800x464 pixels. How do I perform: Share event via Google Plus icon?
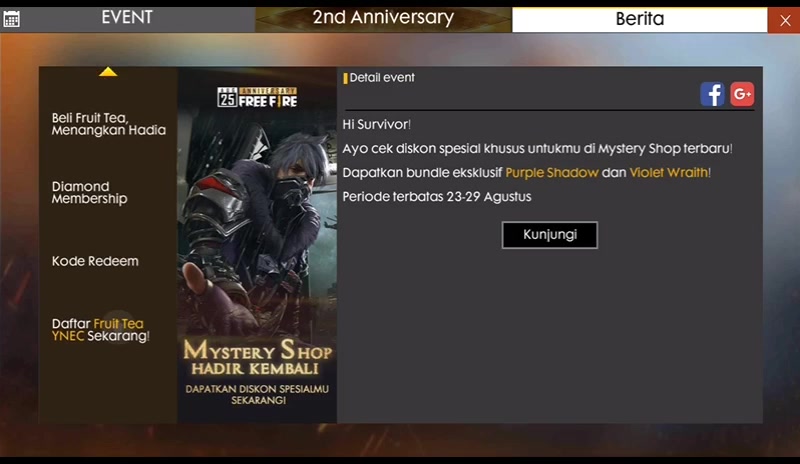(742, 94)
